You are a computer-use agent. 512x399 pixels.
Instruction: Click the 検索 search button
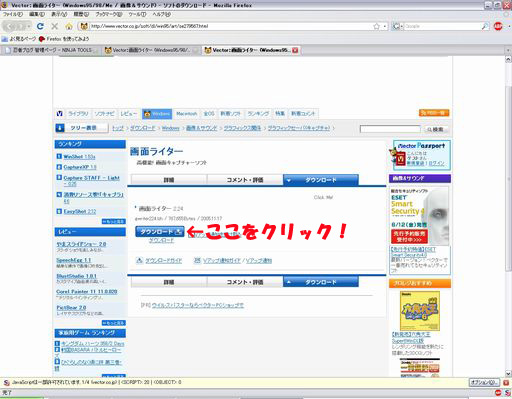click(x=436, y=129)
